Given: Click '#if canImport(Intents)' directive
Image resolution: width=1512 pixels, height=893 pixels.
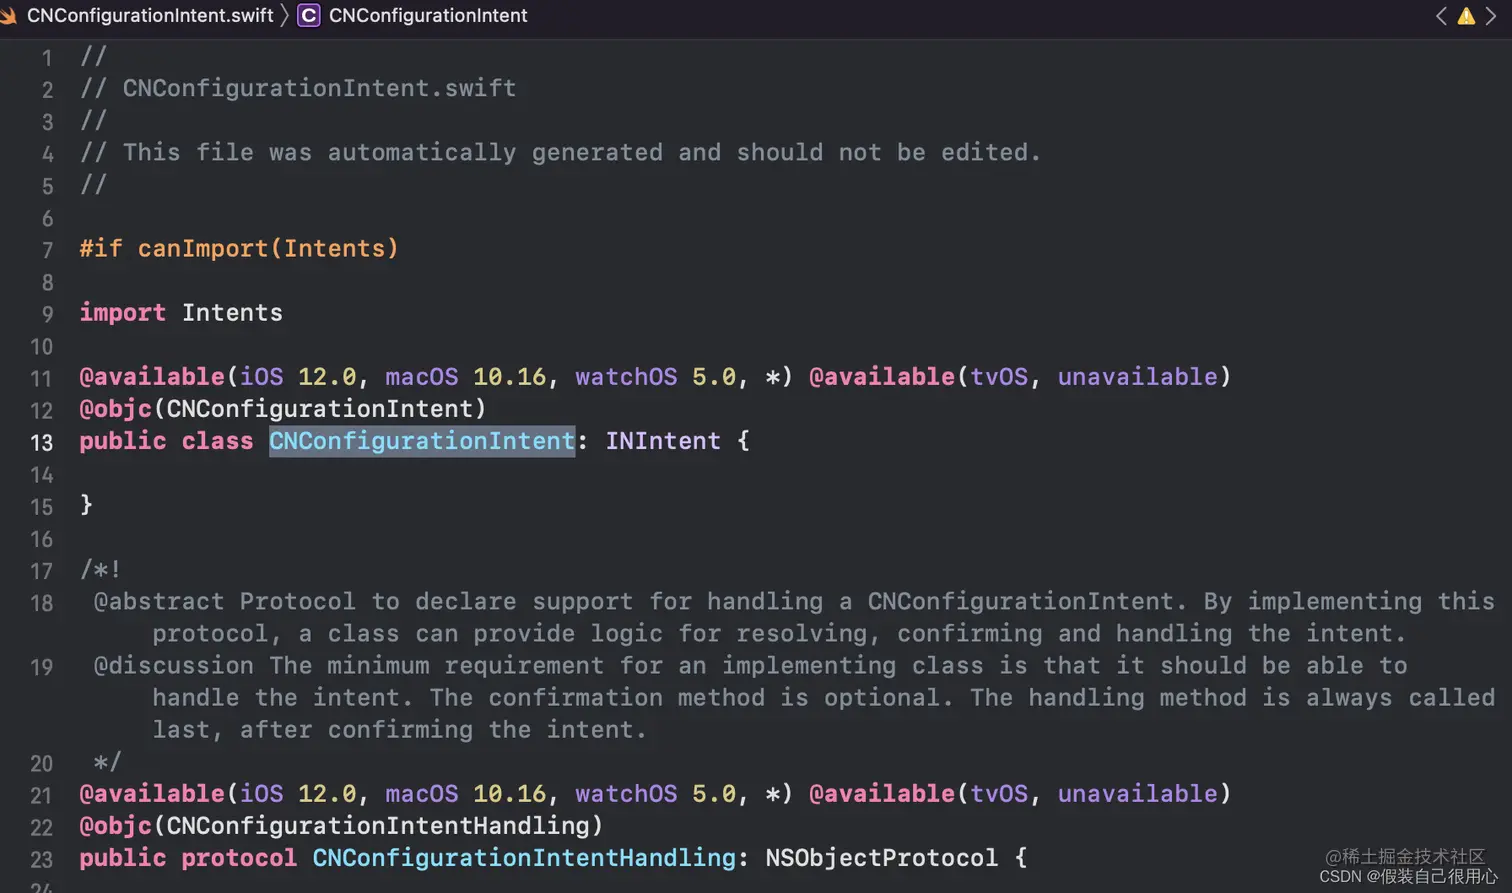Looking at the screenshot, I should coord(239,248).
